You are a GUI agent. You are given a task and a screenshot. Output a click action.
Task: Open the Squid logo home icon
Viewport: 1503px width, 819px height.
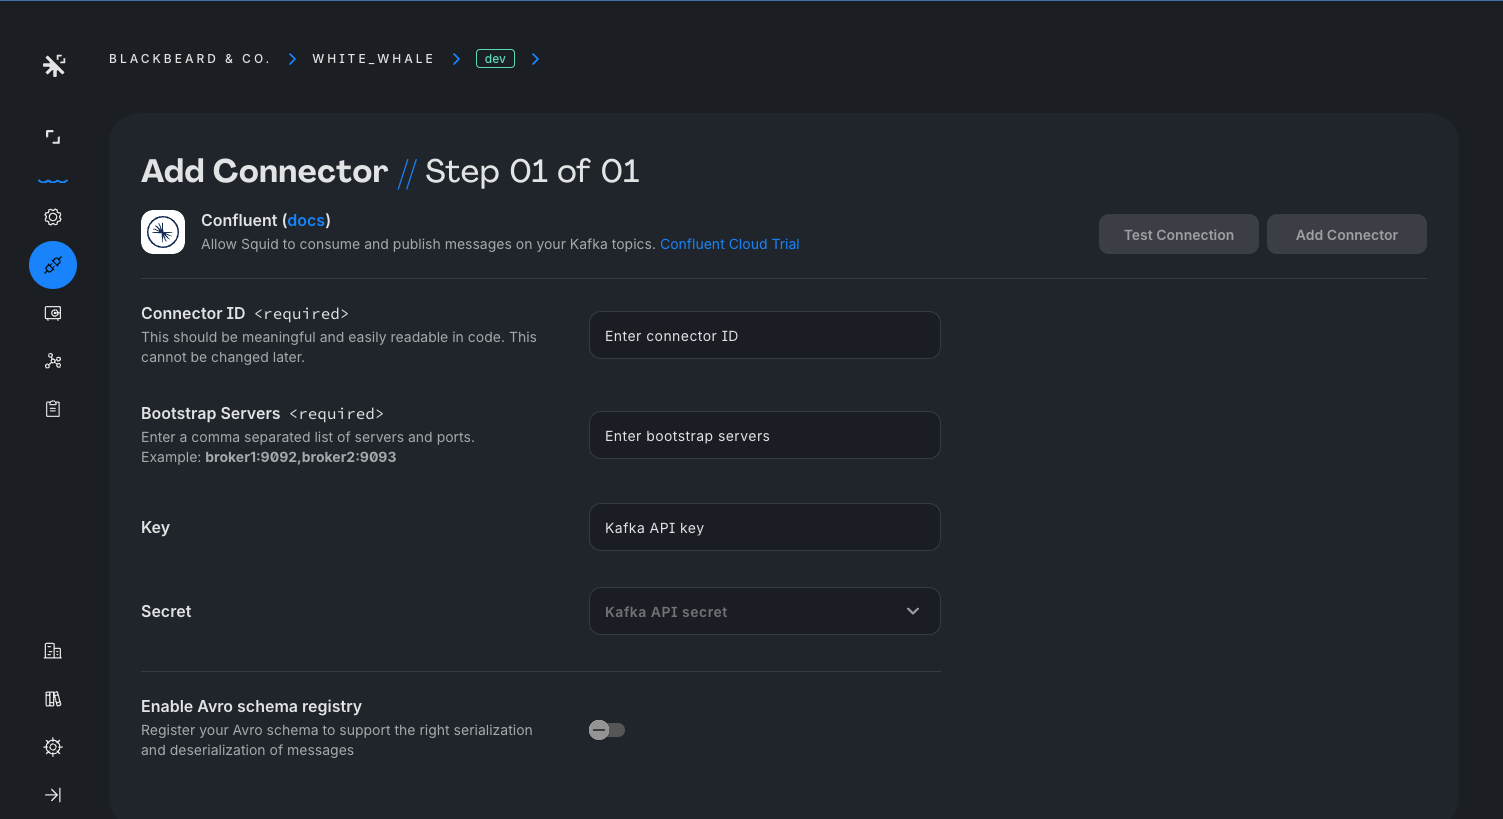pyautogui.click(x=54, y=65)
